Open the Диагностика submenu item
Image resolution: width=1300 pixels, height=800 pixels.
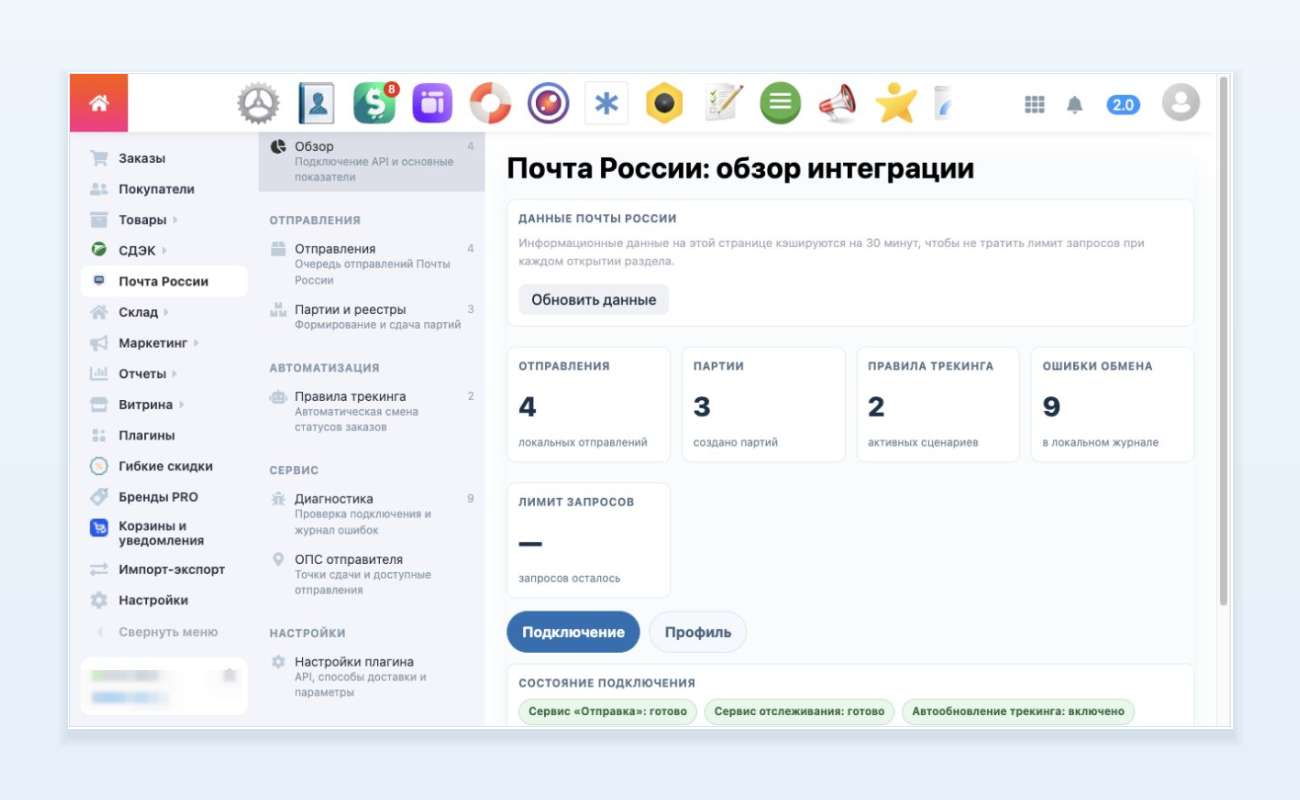pos(372,513)
